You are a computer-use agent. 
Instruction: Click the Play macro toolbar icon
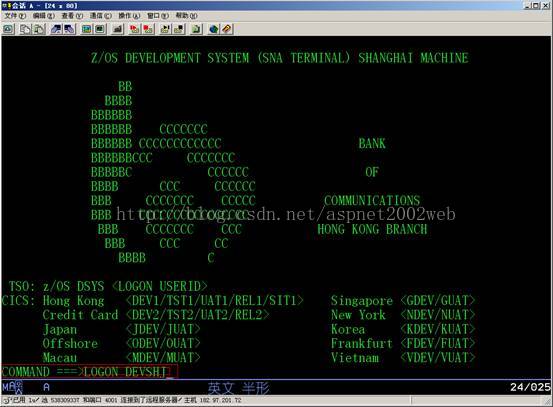pyautogui.click(x=165, y=29)
